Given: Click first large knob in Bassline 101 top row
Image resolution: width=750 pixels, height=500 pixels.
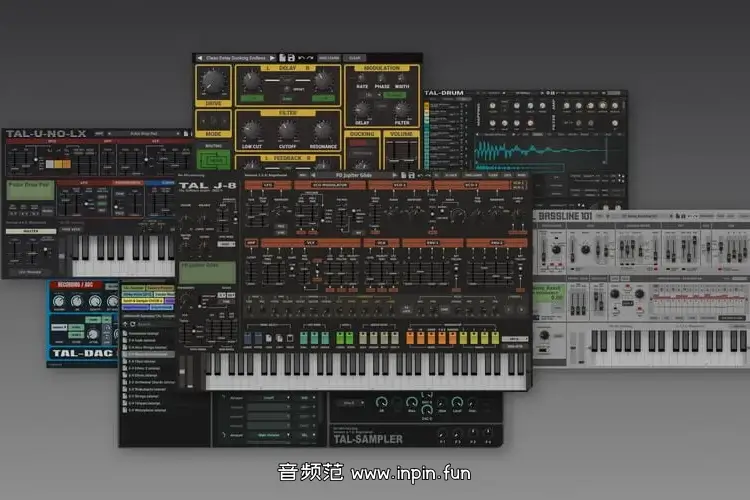Looking at the screenshot, I should (555, 250).
